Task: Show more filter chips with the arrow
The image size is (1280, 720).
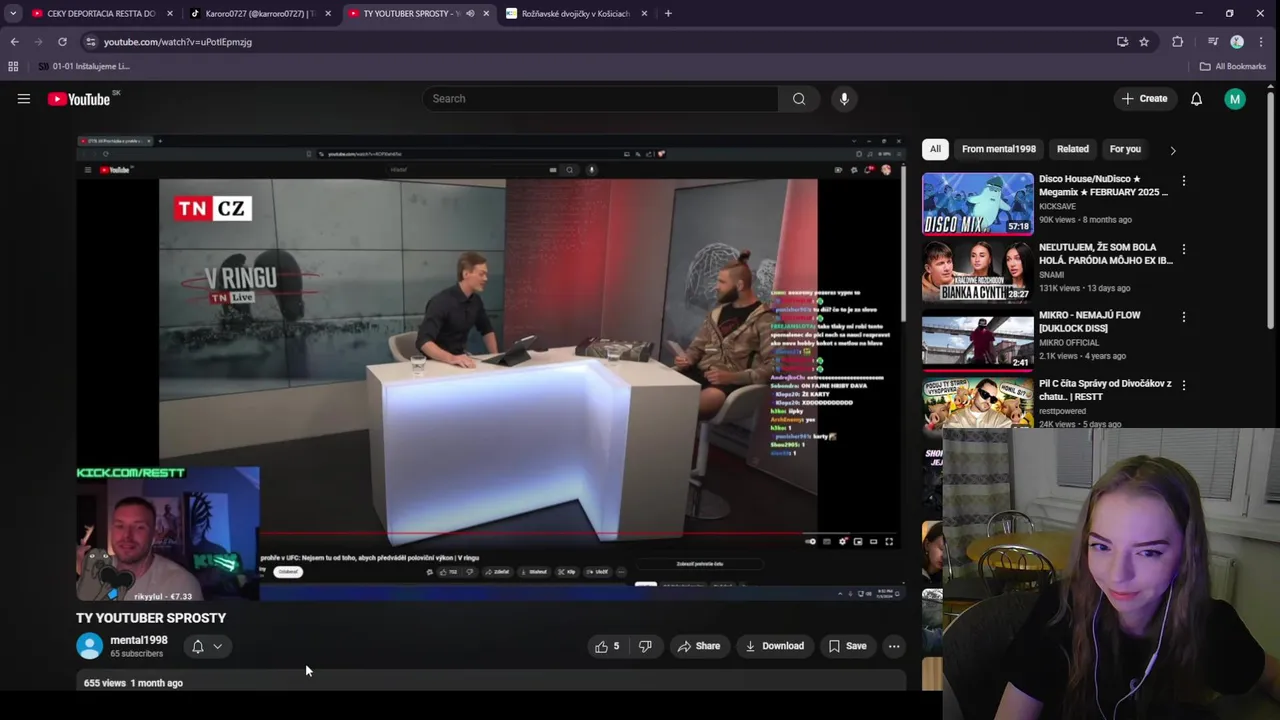Action: [1173, 150]
